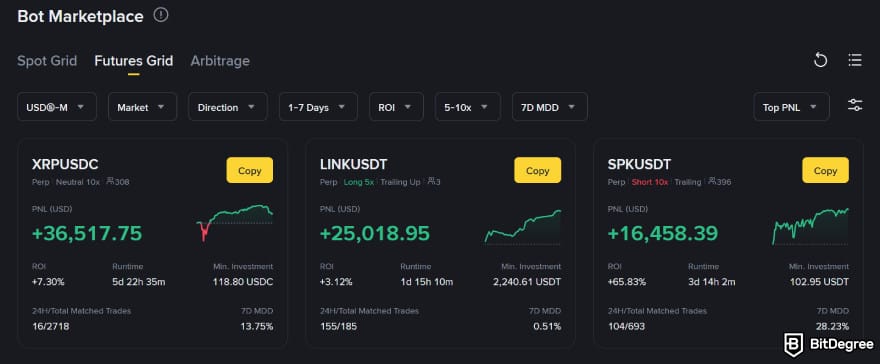
Task: Click runtime 1d 15h 10m
Action: 427,282
